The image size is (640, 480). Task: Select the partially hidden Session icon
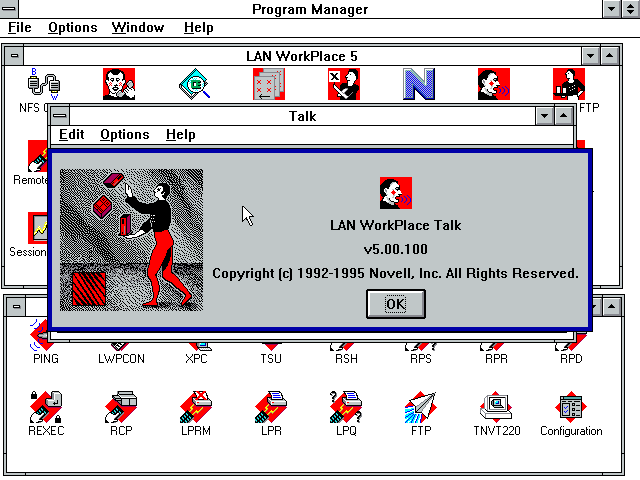click(37, 228)
